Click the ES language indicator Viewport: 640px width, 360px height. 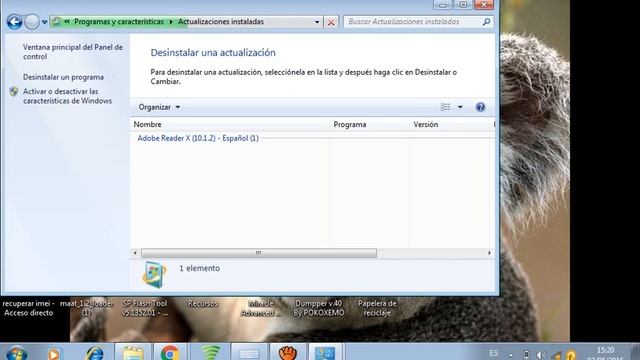coord(493,353)
